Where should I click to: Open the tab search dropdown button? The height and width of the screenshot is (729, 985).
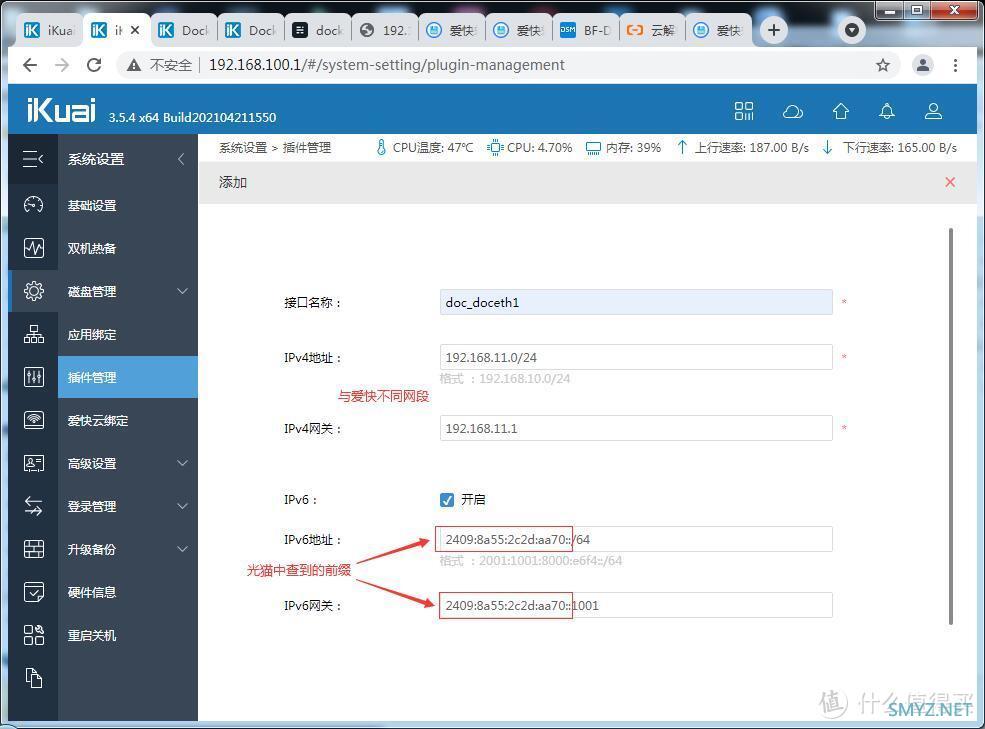851,30
